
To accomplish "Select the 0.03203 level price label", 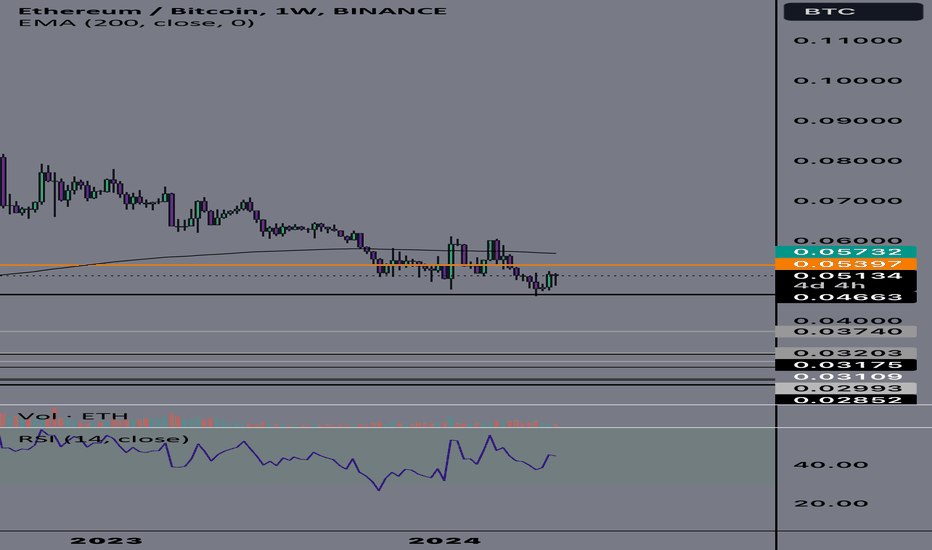I will tap(846, 353).
